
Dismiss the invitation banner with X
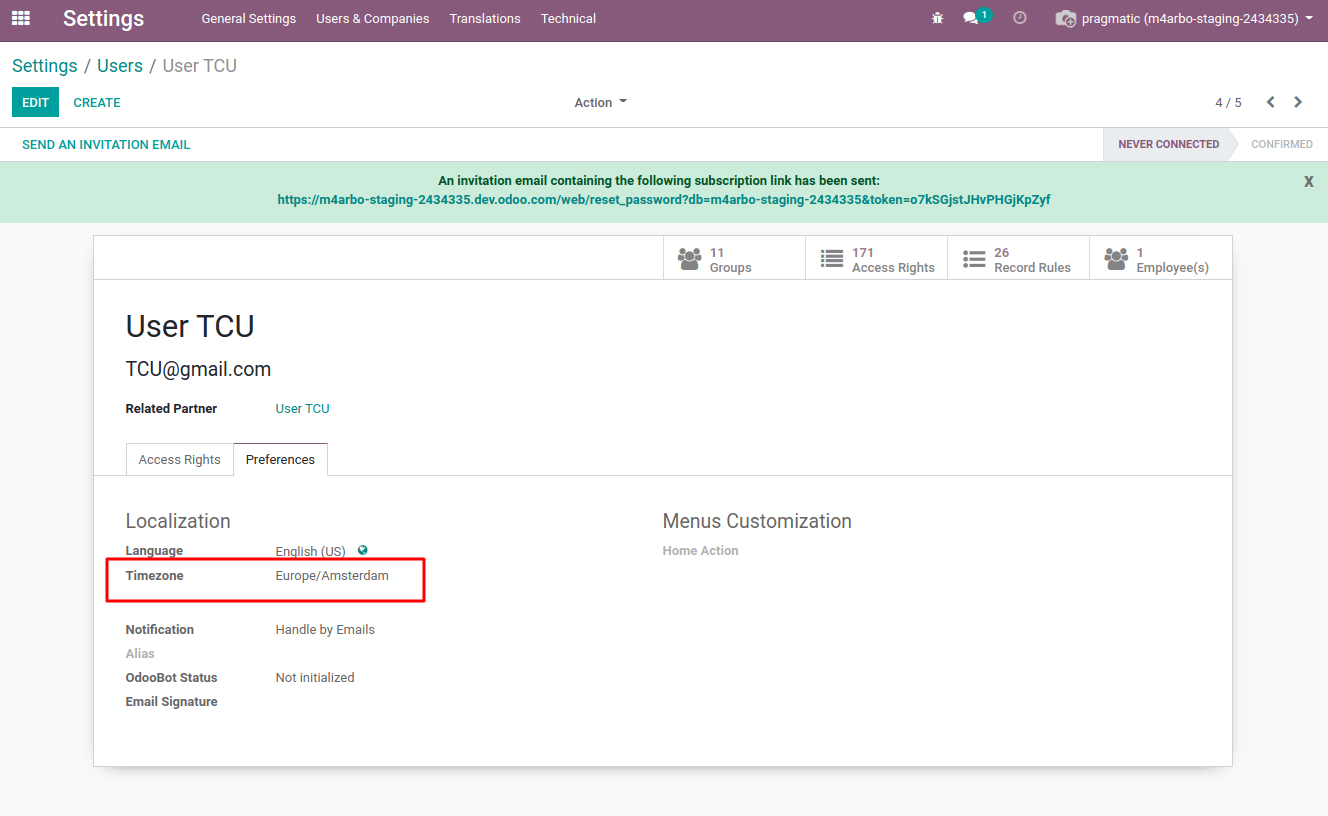click(1309, 181)
